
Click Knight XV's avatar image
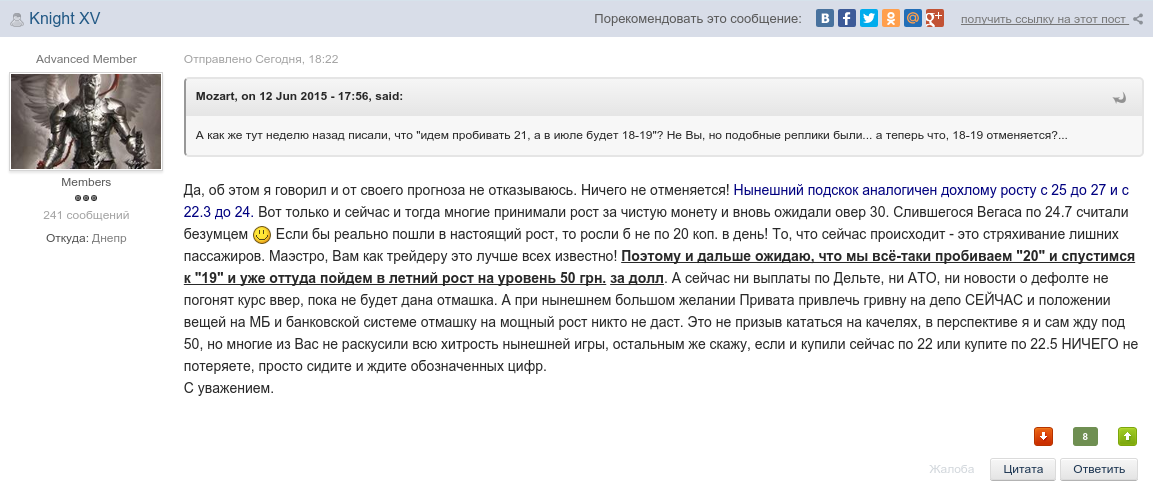click(x=86, y=121)
